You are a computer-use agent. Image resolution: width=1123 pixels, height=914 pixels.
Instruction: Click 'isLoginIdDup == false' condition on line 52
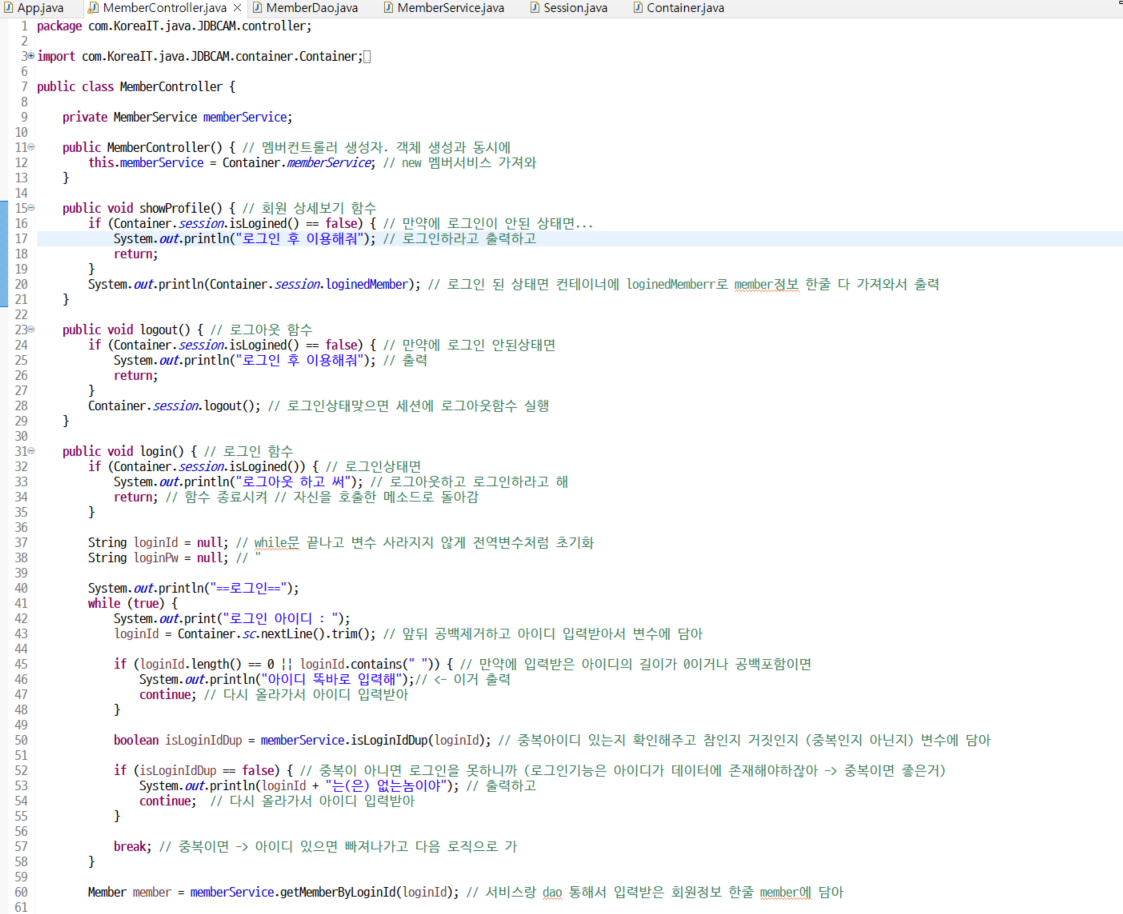206,771
